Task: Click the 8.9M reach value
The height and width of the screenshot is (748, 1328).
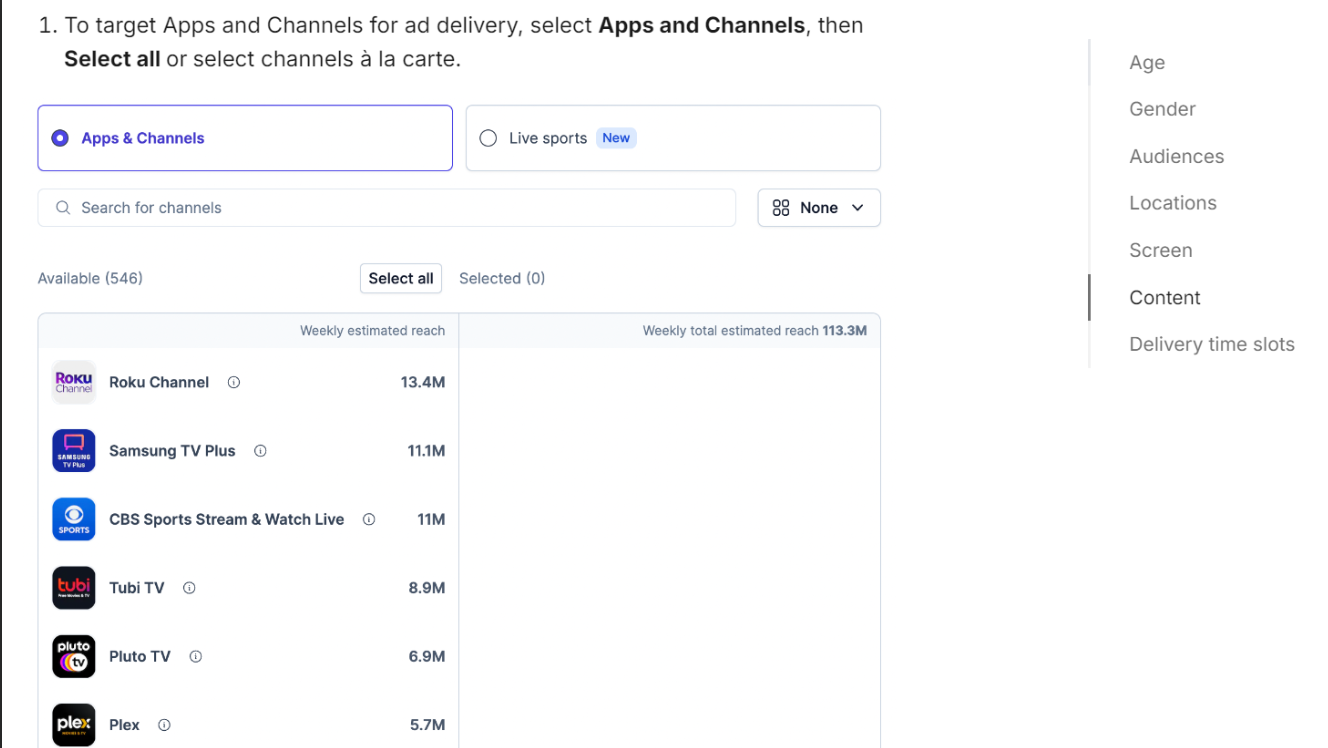Action: point(427,588)
